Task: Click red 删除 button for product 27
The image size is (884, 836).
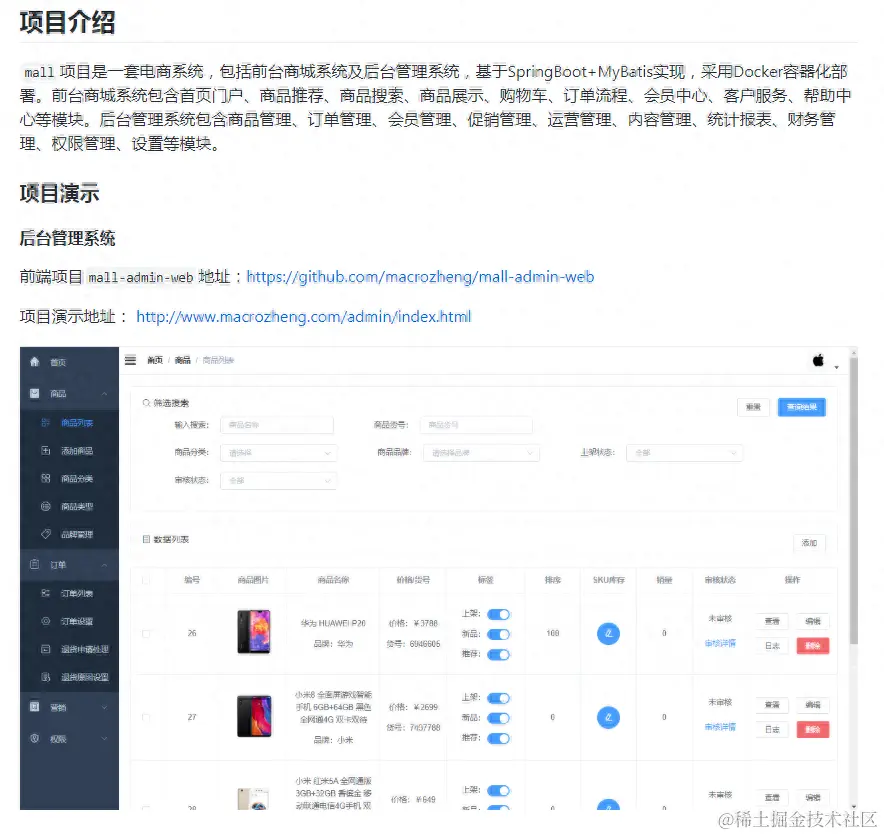Action: coord(813,729)
